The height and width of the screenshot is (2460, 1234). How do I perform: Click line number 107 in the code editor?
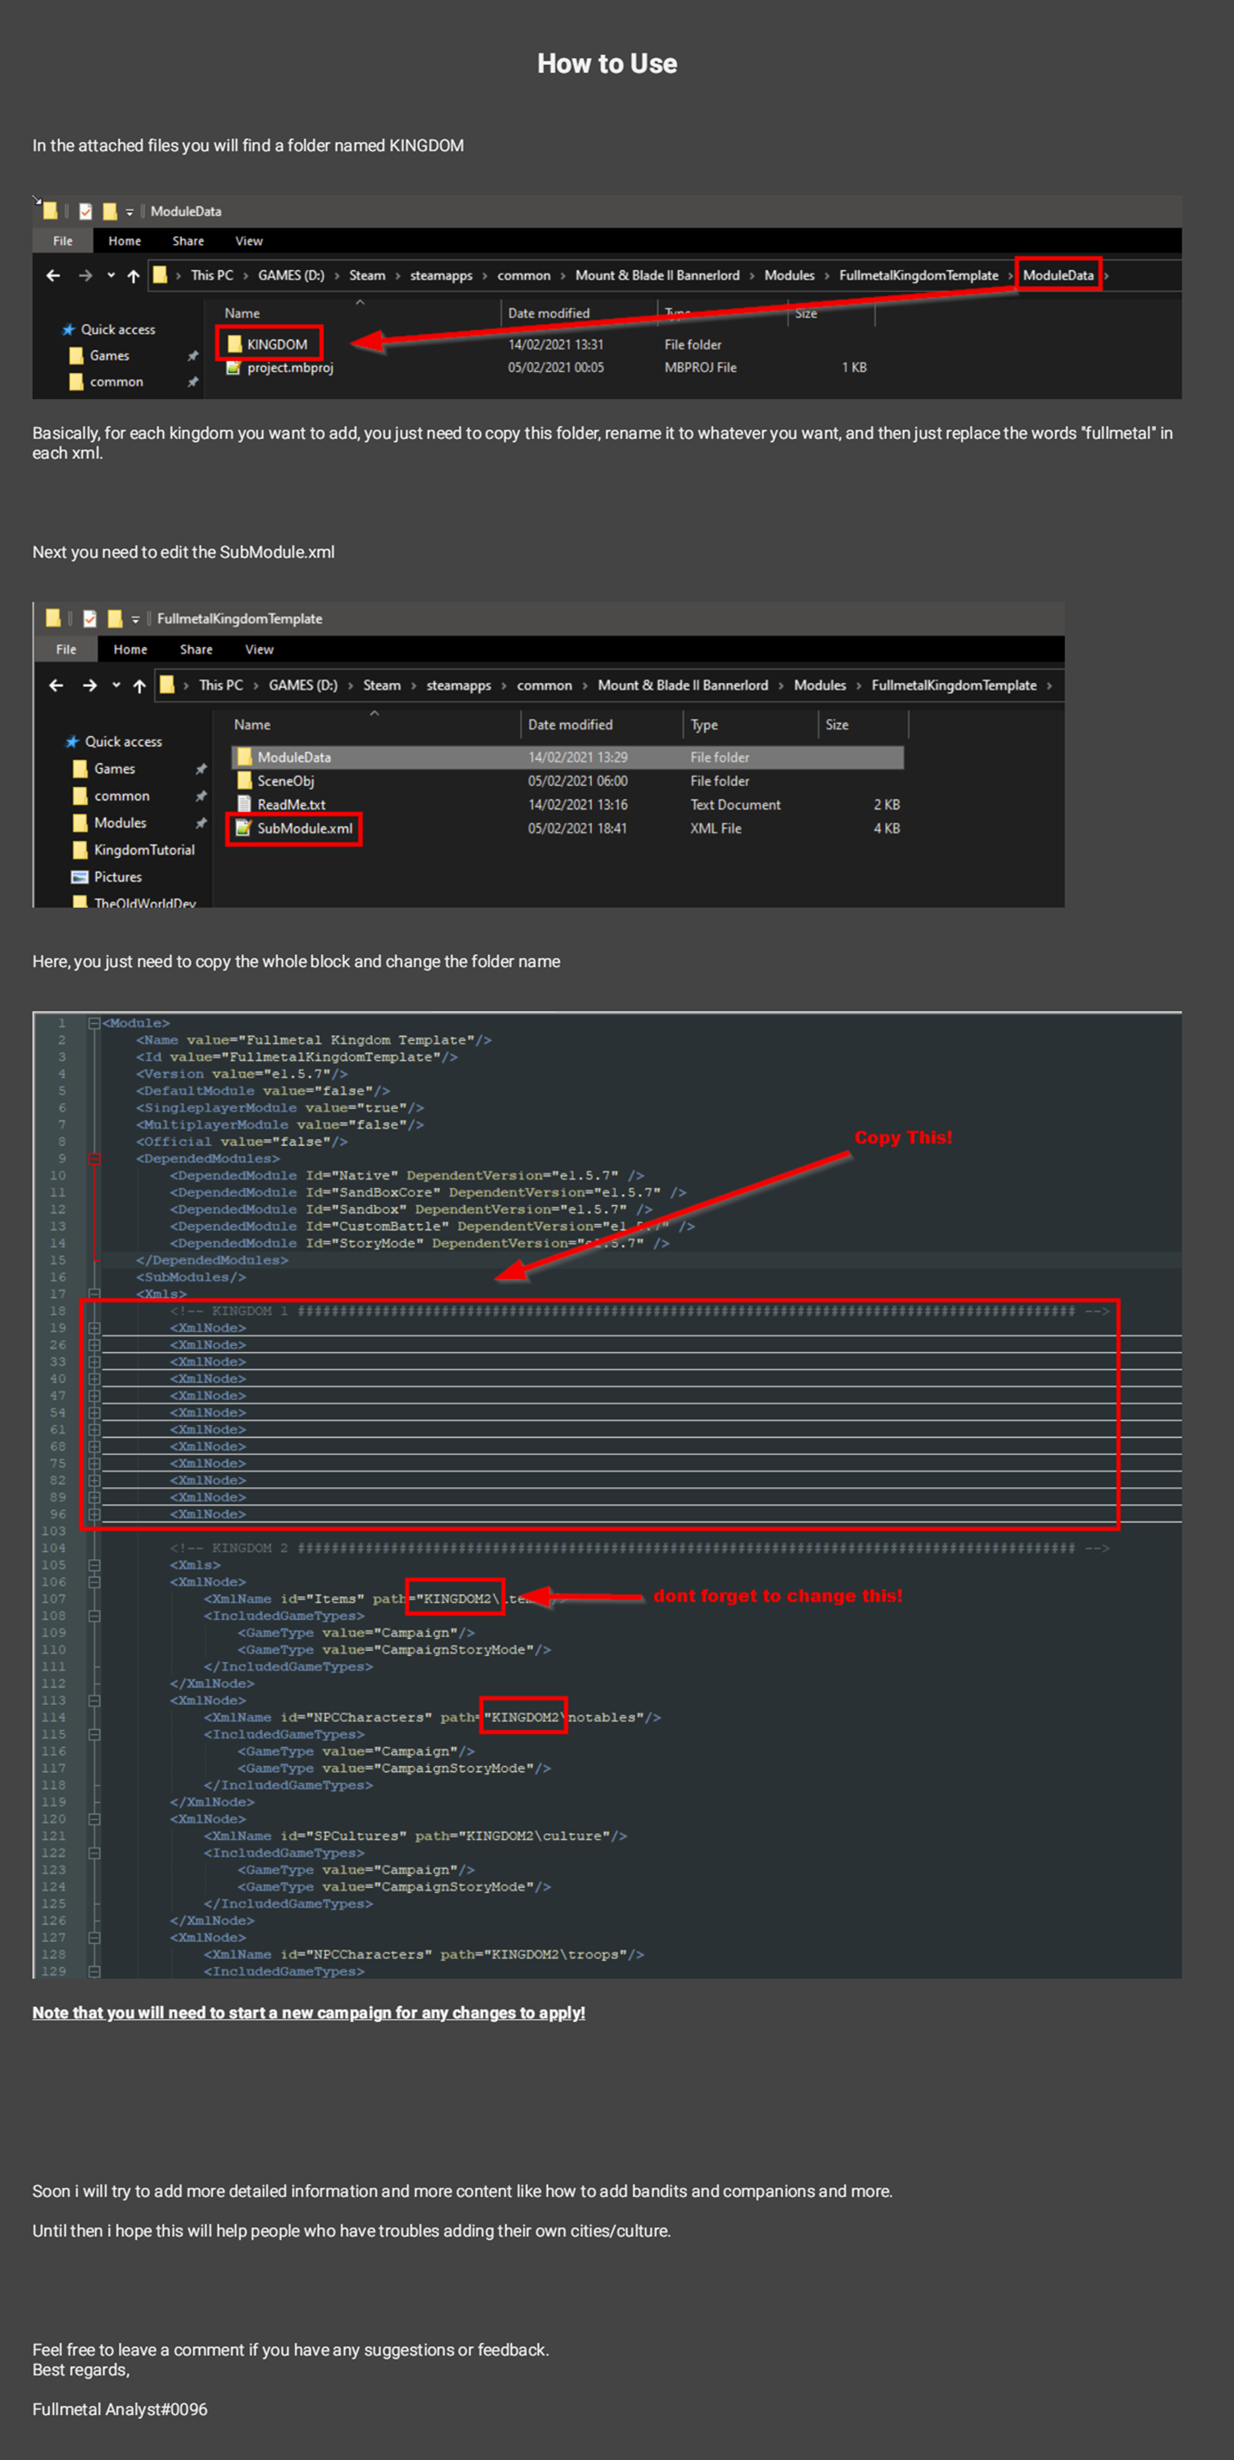(x=54, y=1599)
